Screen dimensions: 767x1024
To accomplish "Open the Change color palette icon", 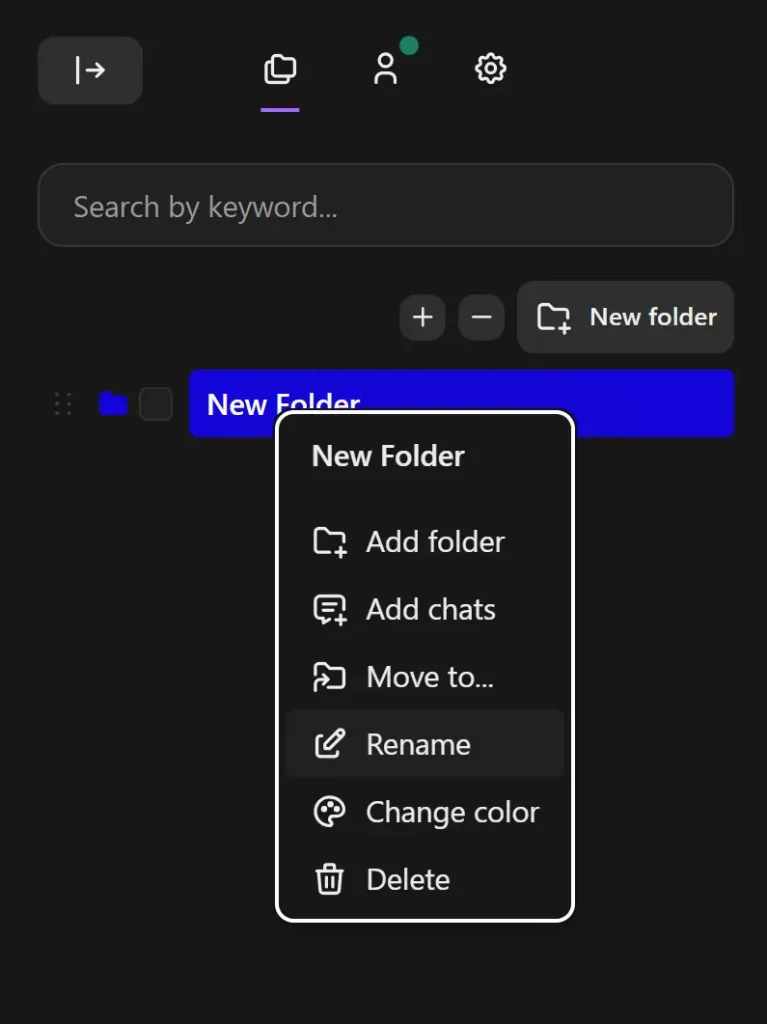I will pos(328,812).
